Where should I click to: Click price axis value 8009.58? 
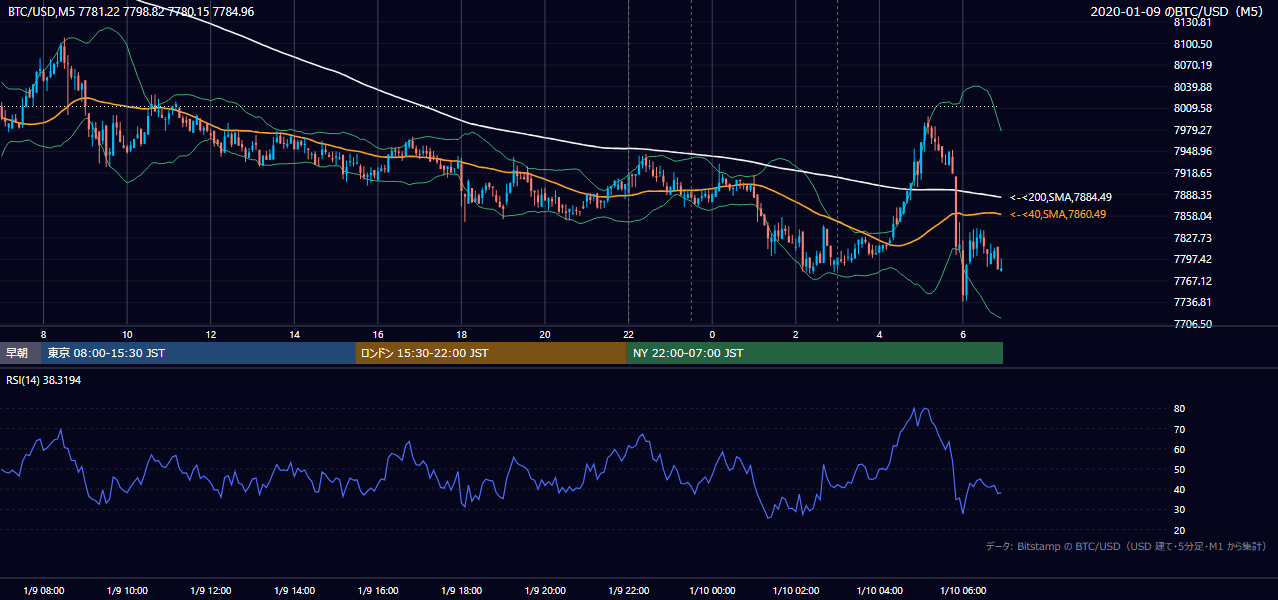click(x=1193, y=108)
